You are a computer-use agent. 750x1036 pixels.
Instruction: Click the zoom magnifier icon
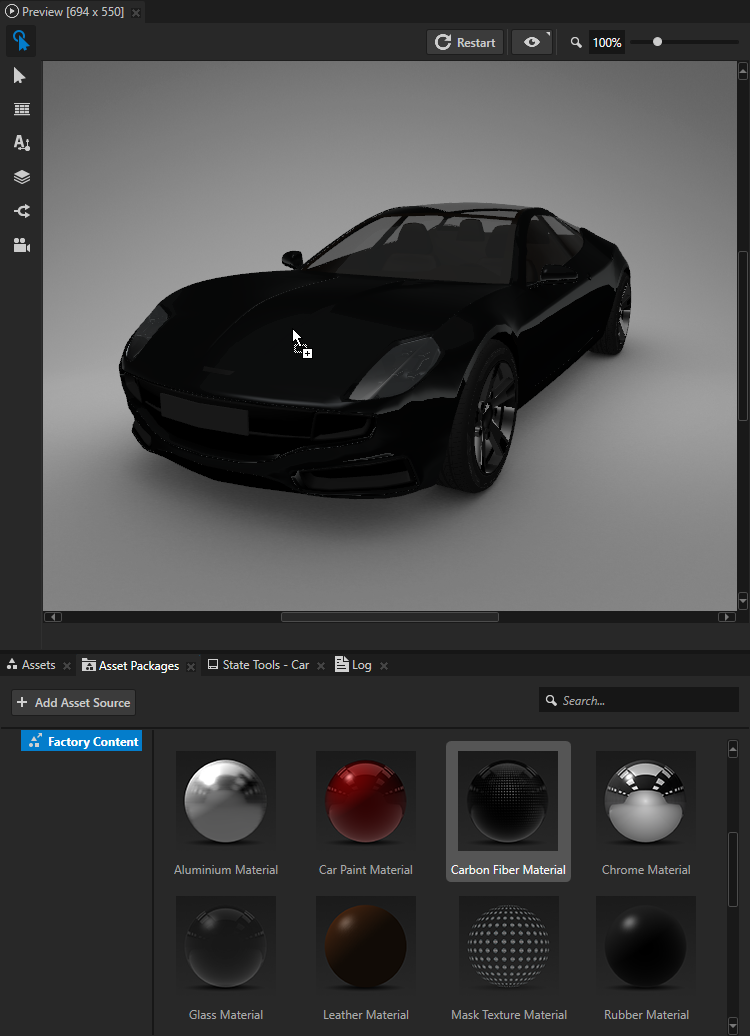[576, 42]
